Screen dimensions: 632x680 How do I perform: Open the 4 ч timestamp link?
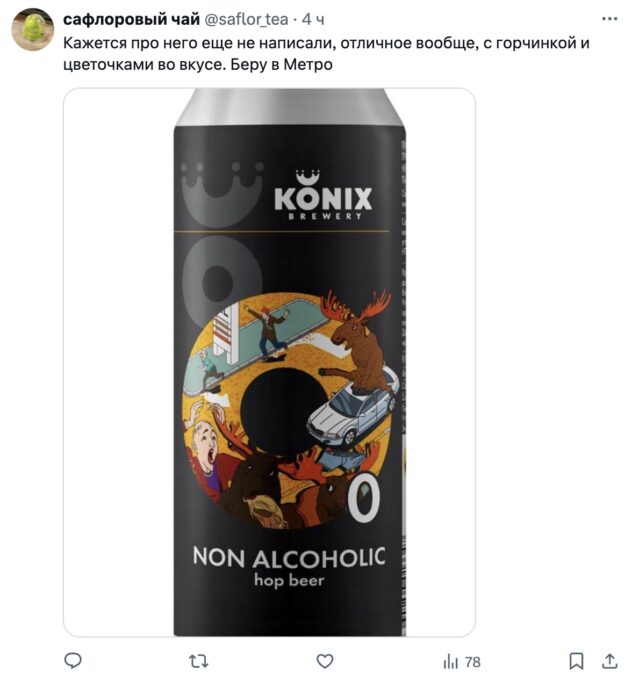(x=313, y=19)
